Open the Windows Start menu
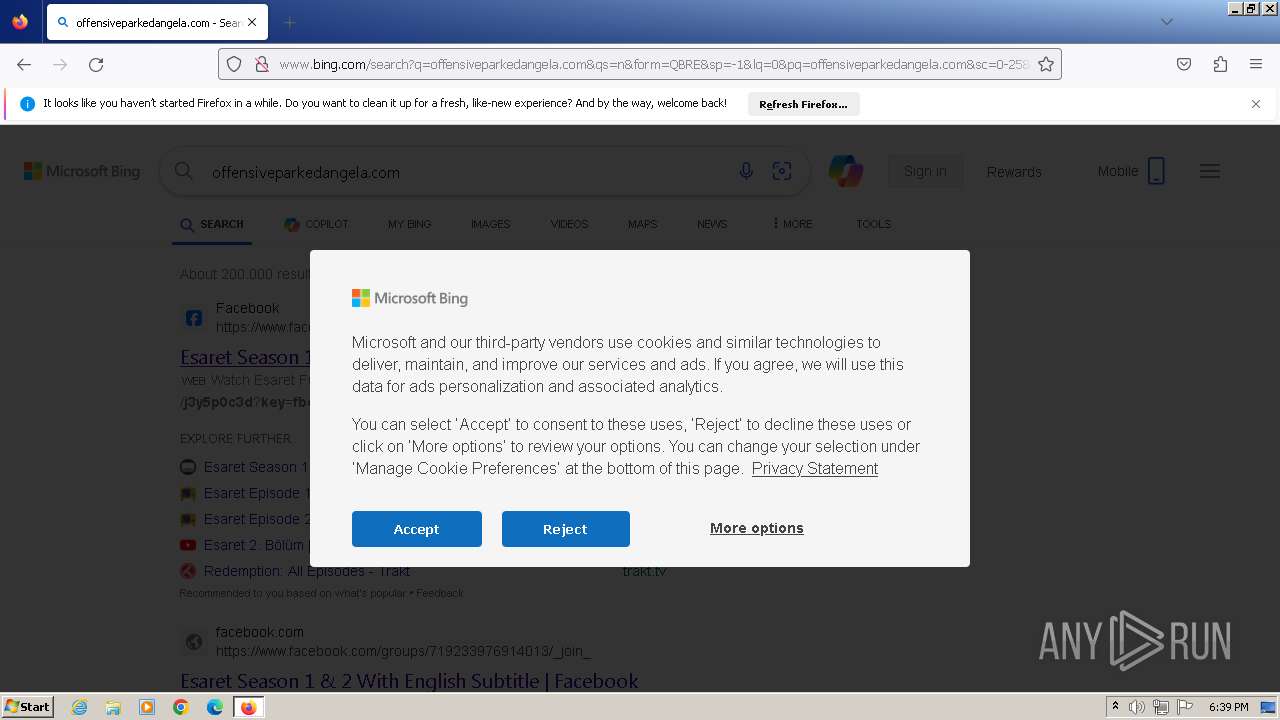 (x=27, y=706)
